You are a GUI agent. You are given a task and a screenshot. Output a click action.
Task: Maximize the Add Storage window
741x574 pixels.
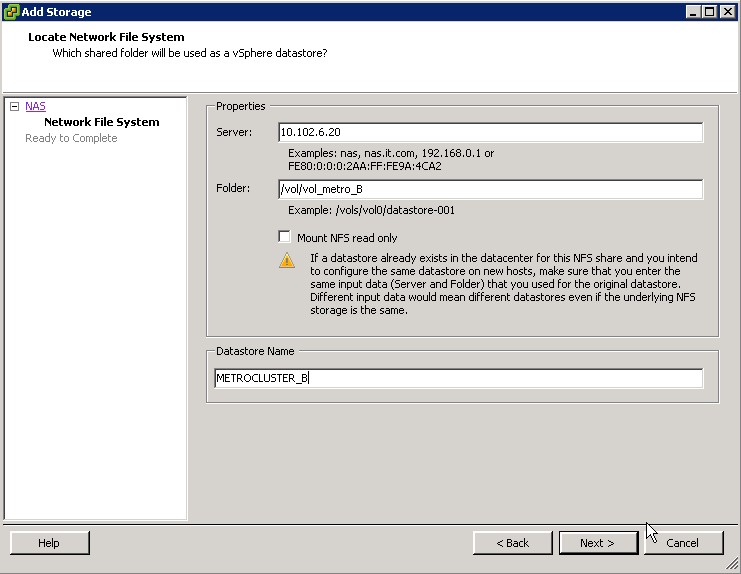point(710,12)
